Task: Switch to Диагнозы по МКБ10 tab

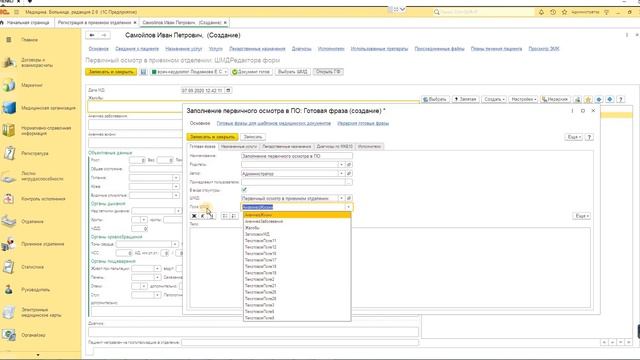Action: pos(334,147)
